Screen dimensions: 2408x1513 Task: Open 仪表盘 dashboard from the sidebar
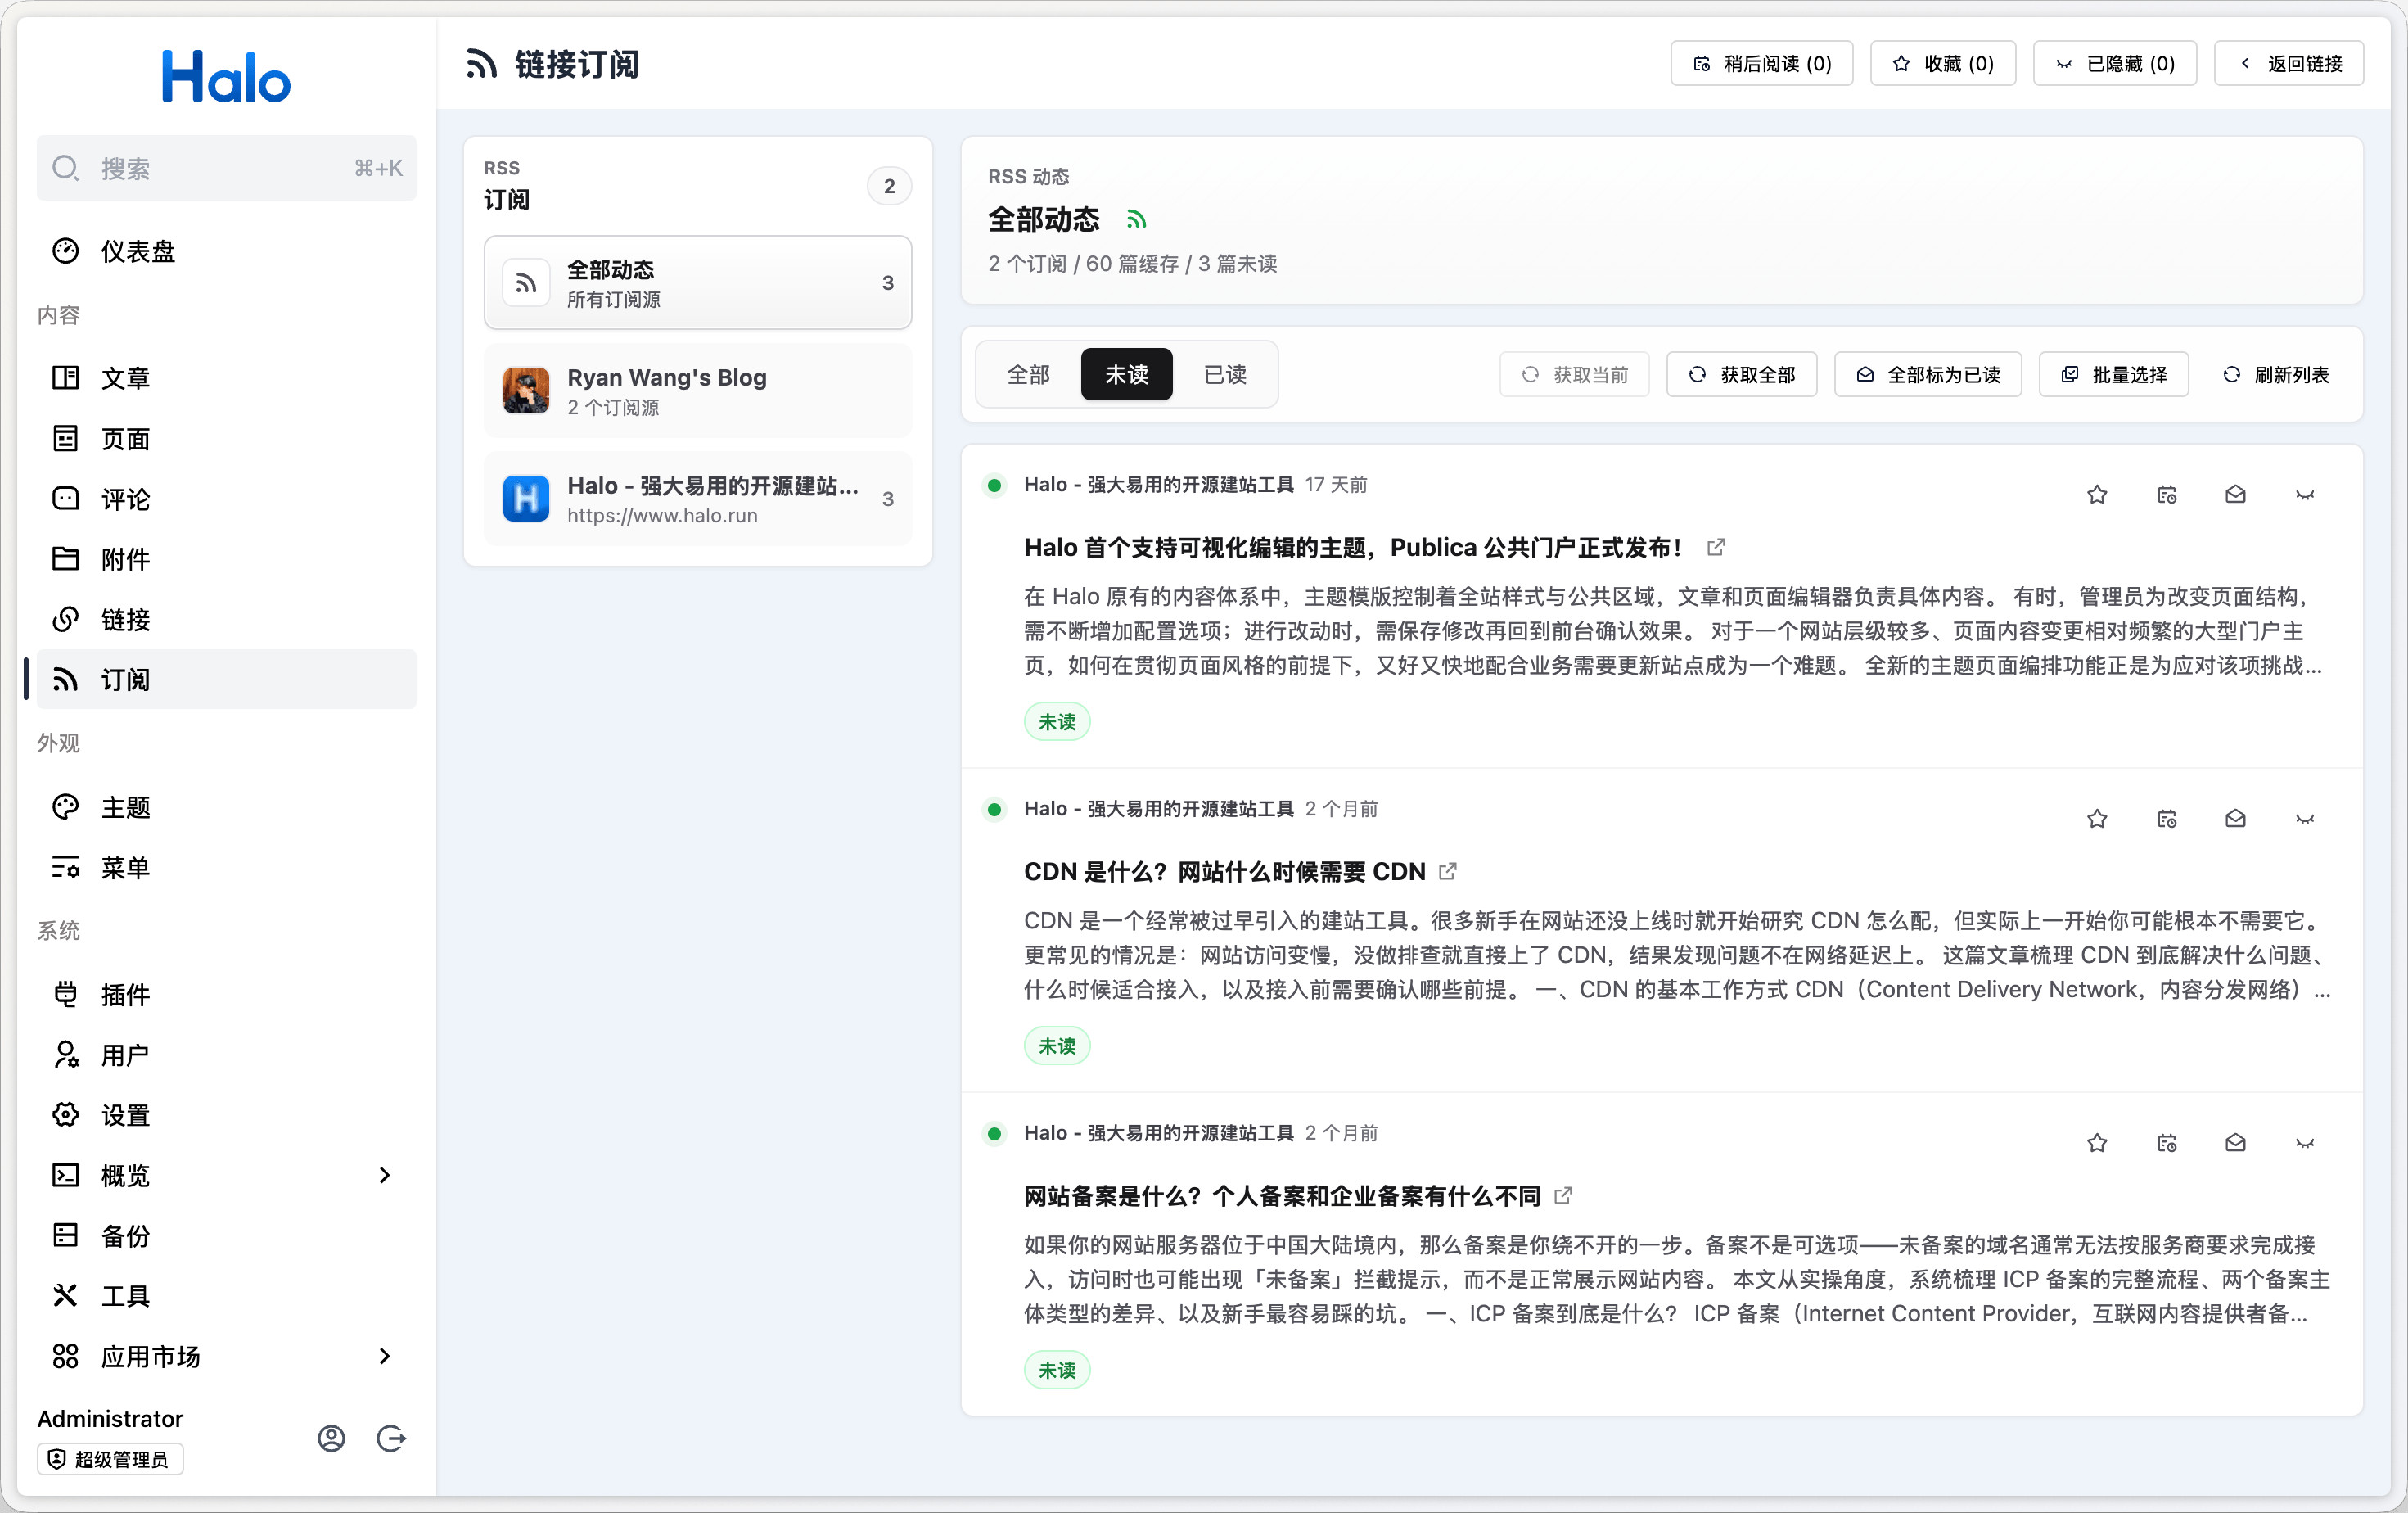[x=226, y=251]
